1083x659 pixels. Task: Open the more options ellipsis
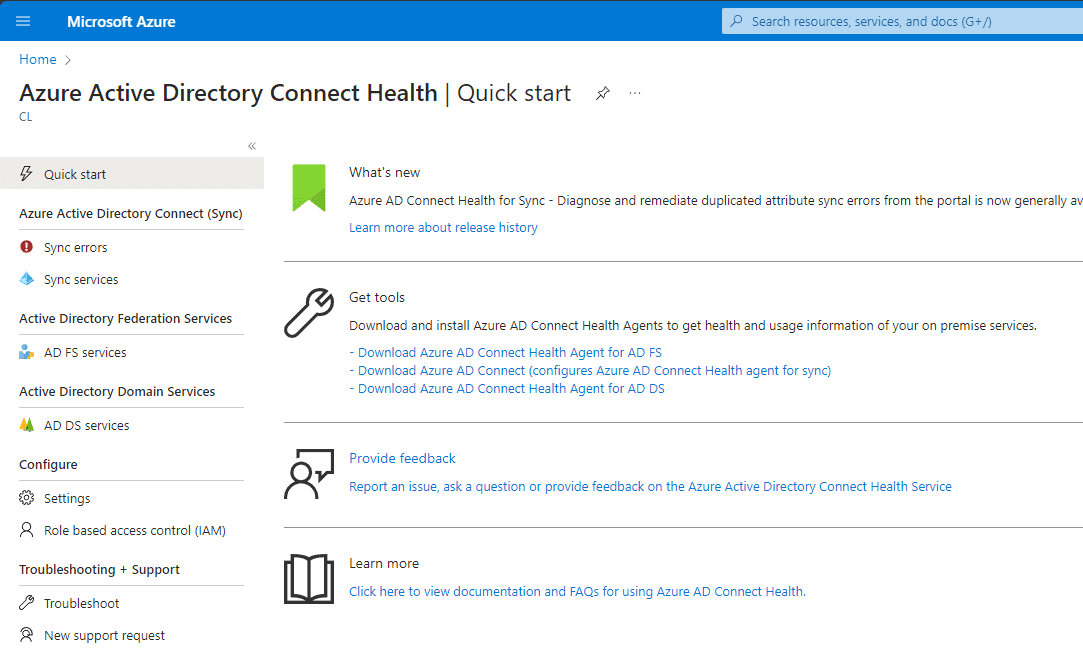click(x=635, y=93)
